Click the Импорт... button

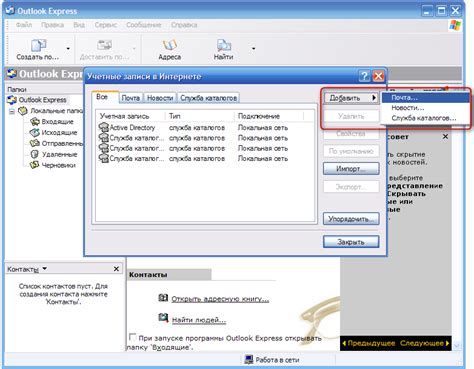351,169
